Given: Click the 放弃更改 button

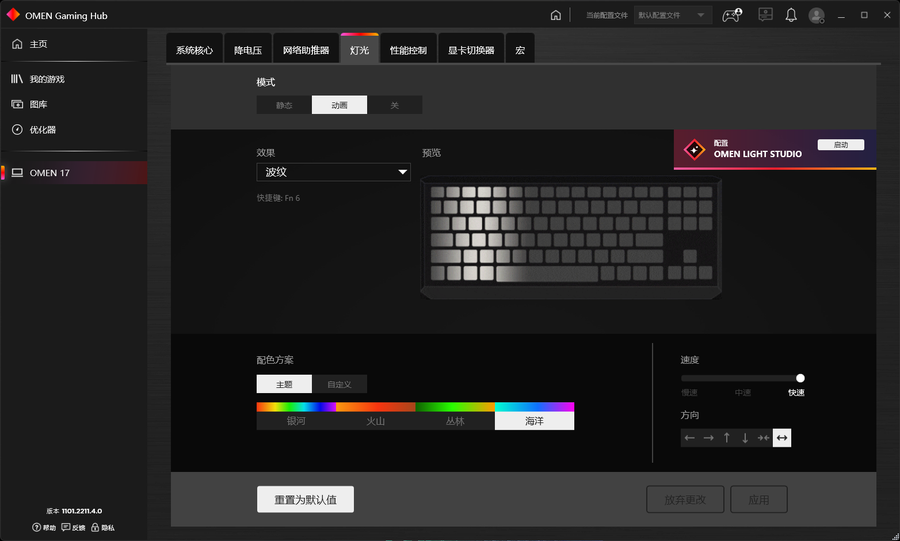Looking at the screenshot, I should 685,500.
